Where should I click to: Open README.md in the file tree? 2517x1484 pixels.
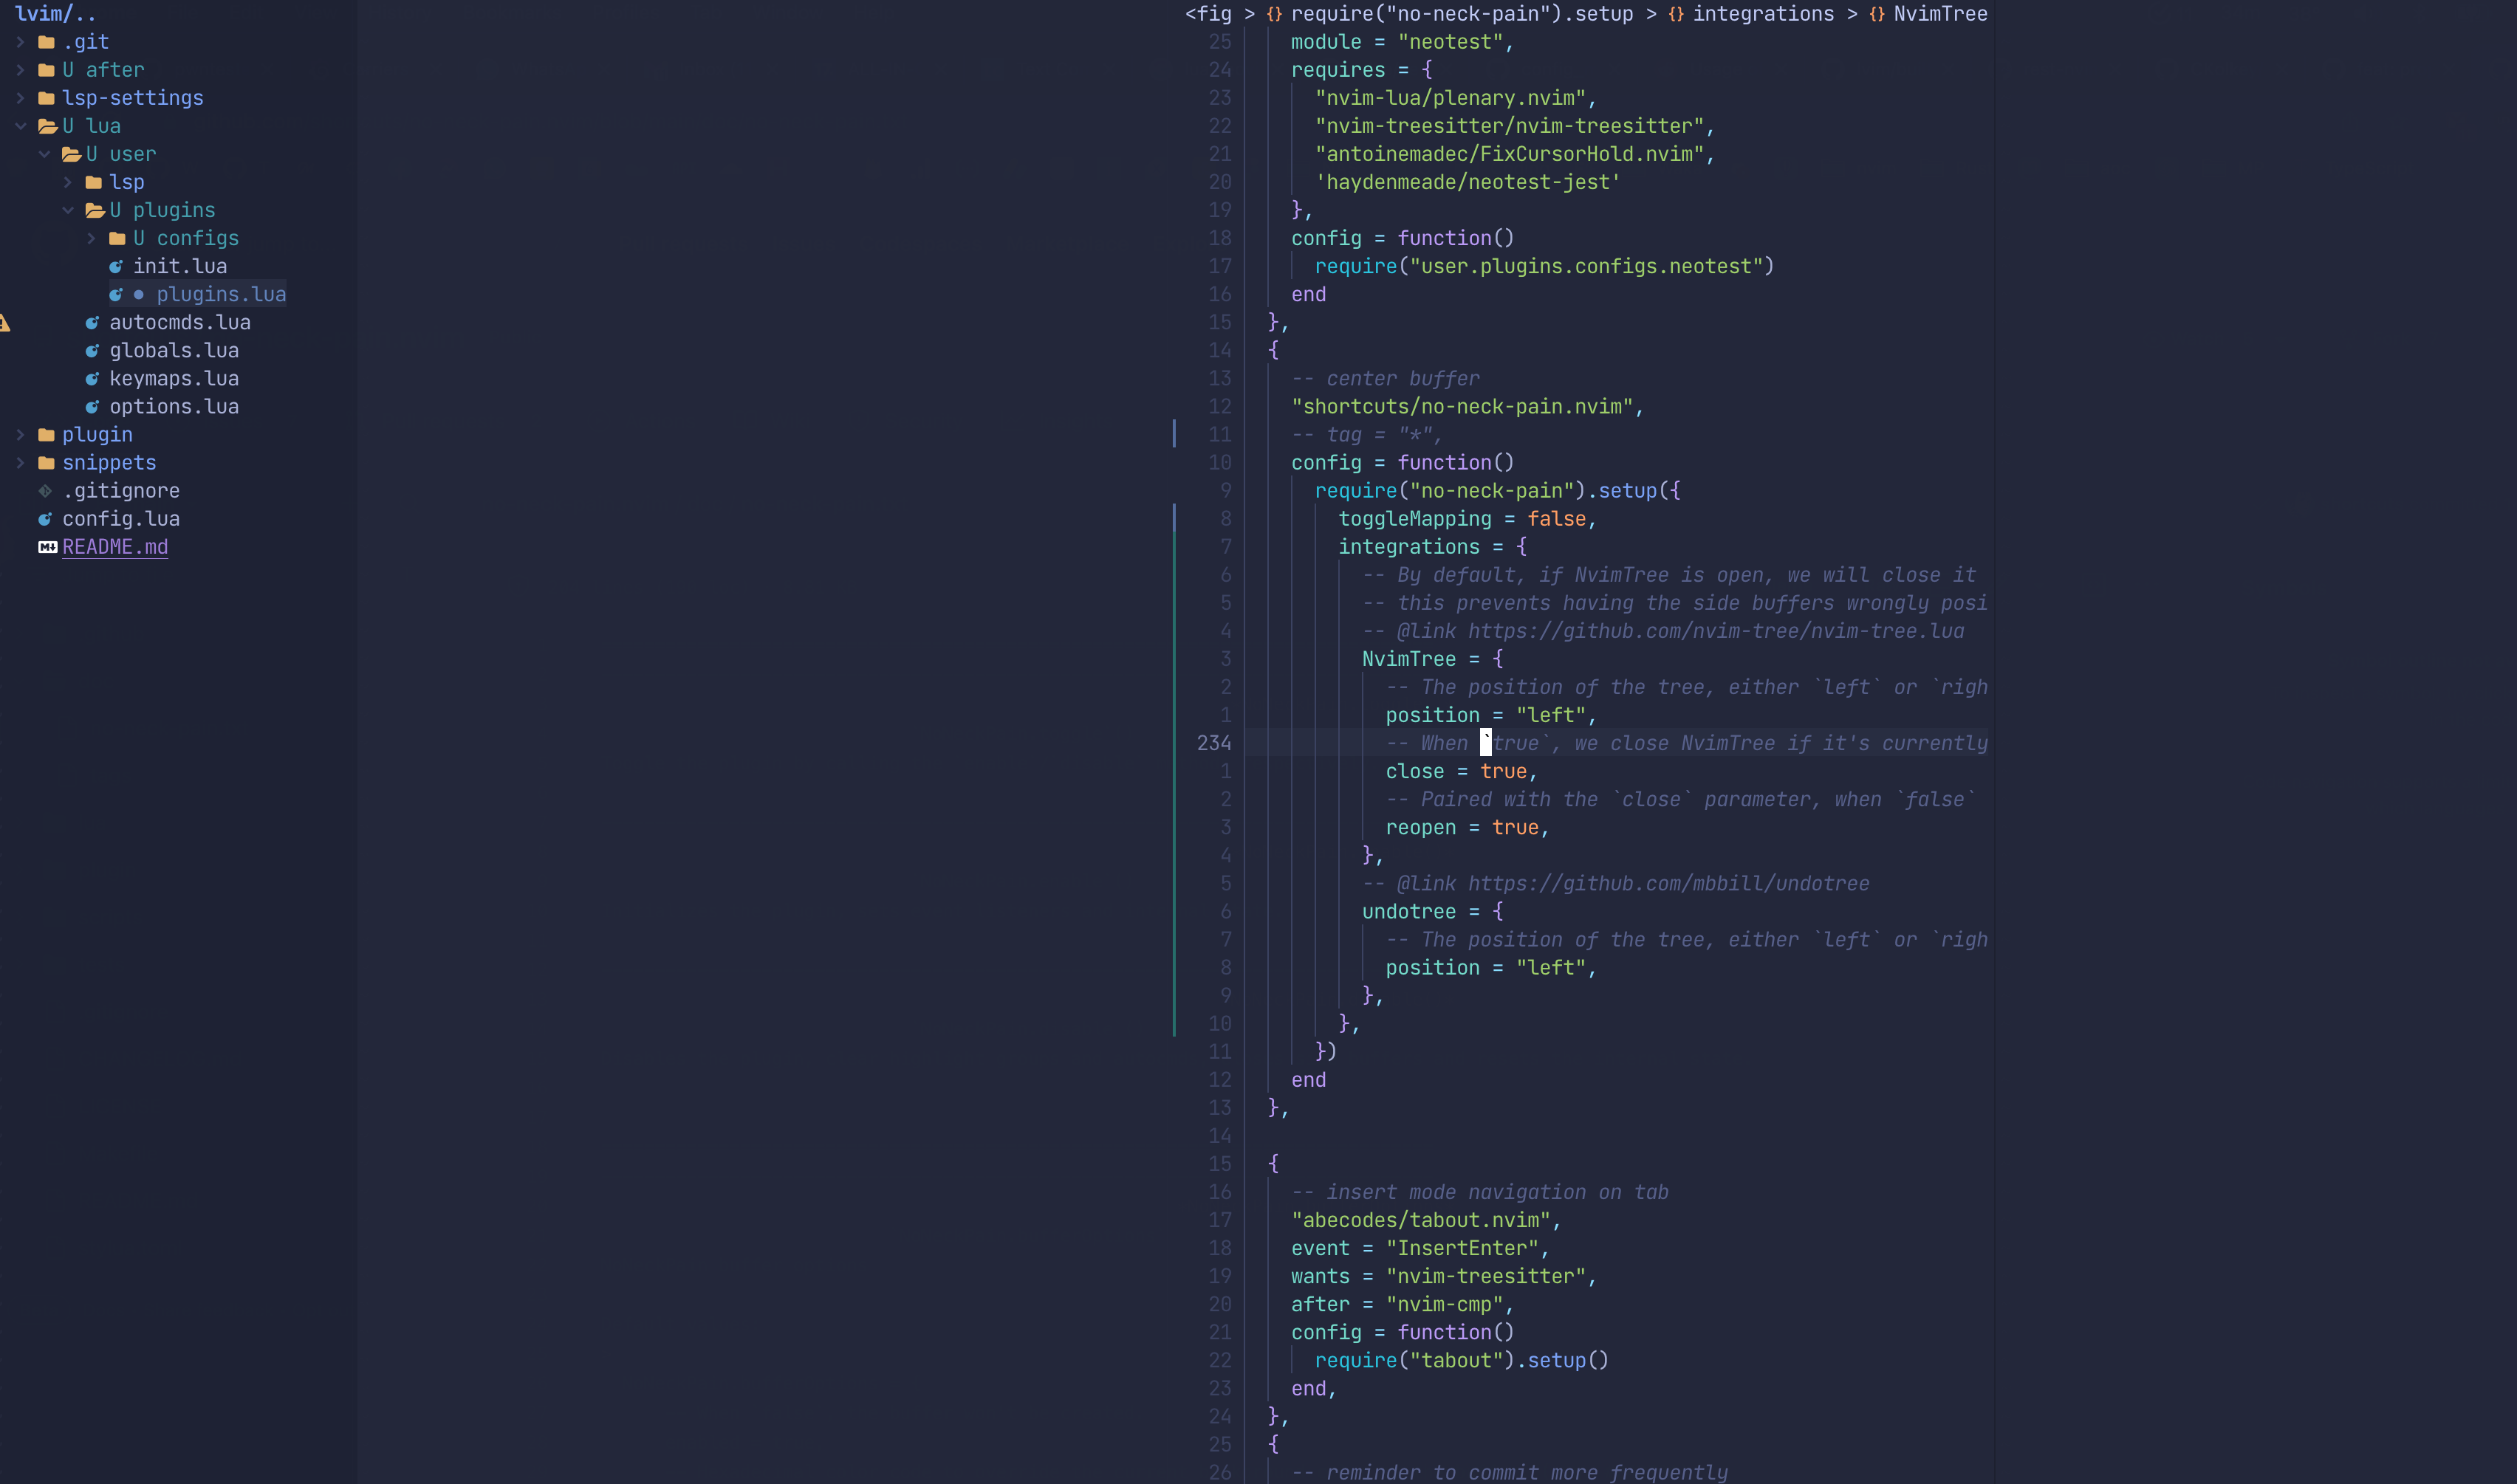115,547
